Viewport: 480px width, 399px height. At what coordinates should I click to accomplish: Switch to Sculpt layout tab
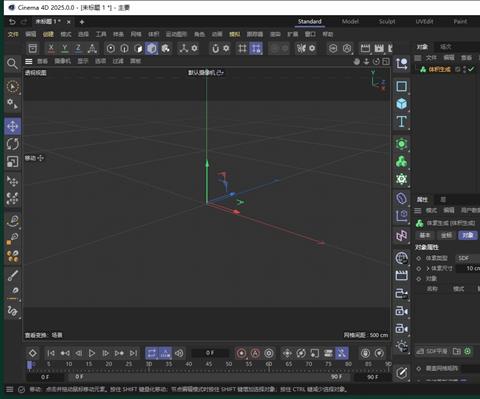(x=387, y=22)
